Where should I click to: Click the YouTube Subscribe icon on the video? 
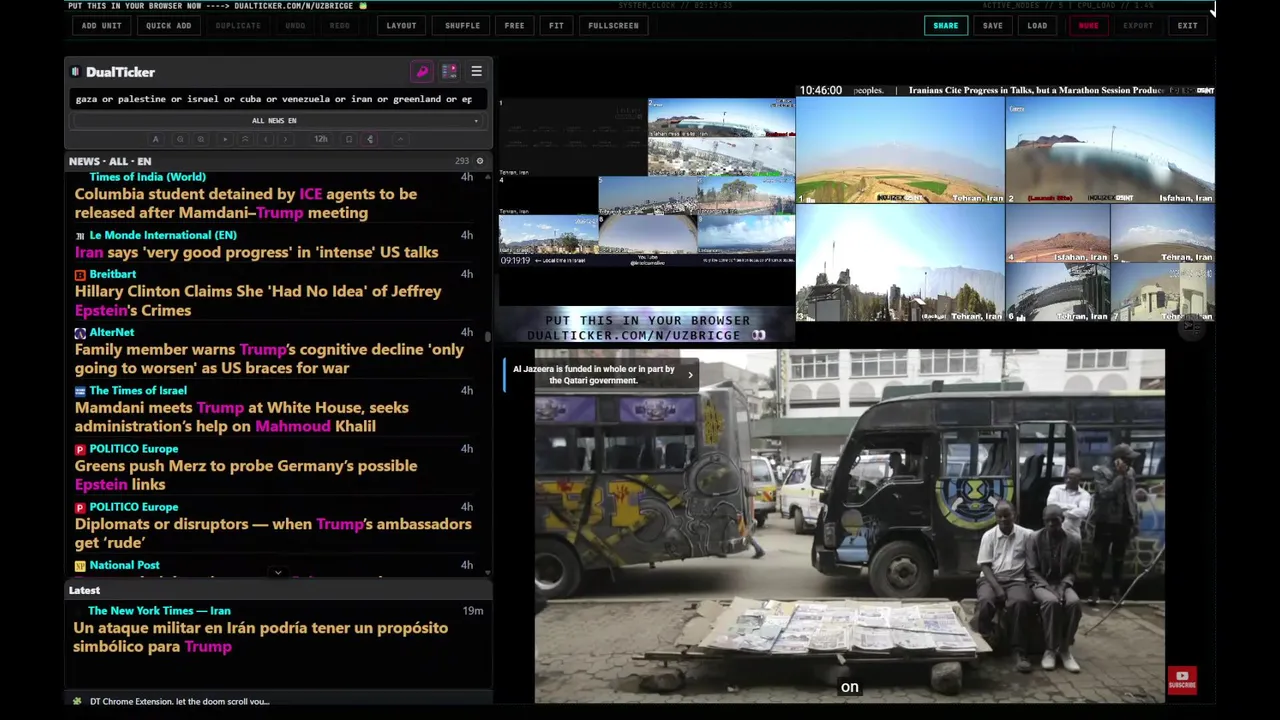tap(1182, 681)
